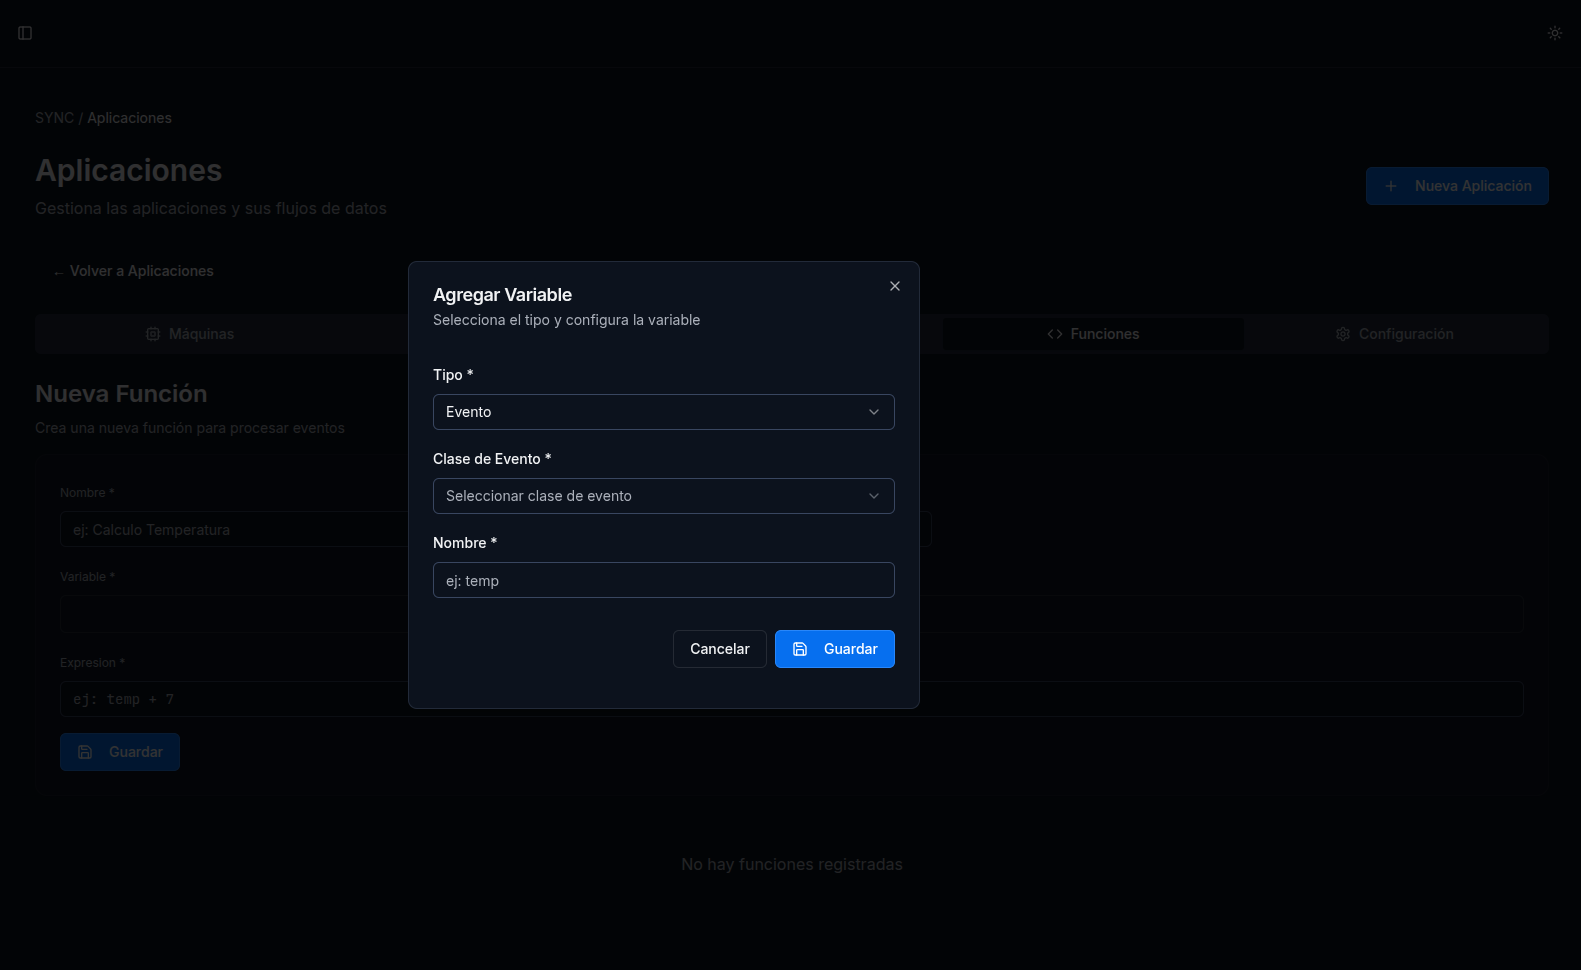This screenshot has height=970, width=1581.
Task: Click the 'Clase de Evento' label text
Action: coord(487,459)
